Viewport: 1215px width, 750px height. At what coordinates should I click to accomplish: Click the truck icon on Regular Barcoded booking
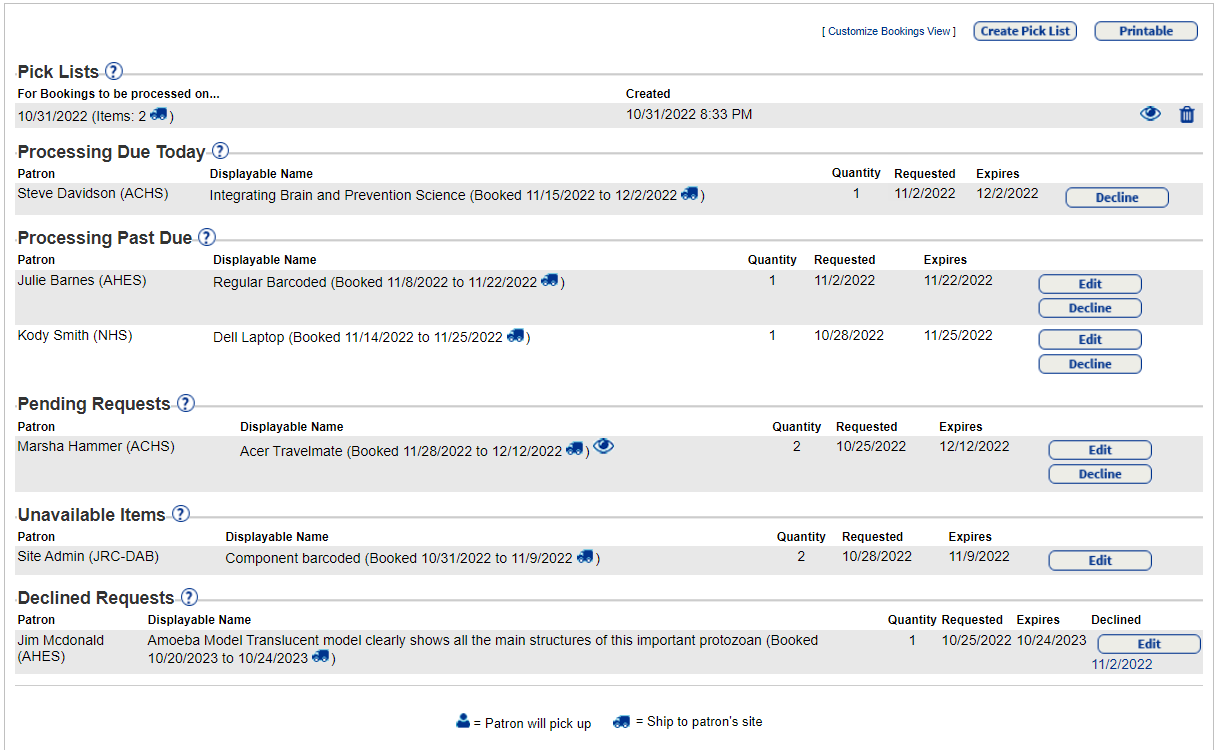[x=549, y=281]
